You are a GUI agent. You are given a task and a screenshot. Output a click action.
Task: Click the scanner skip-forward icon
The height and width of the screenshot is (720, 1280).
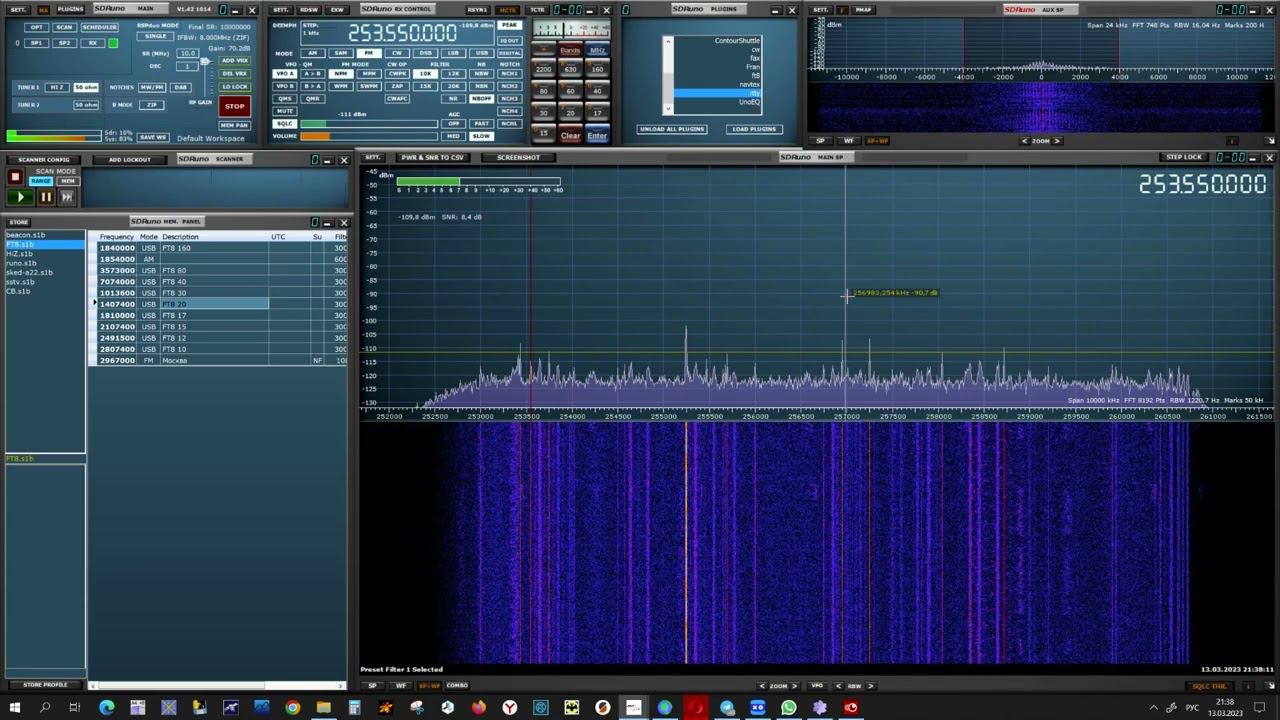pyautogui.click(x=67, y=197)
